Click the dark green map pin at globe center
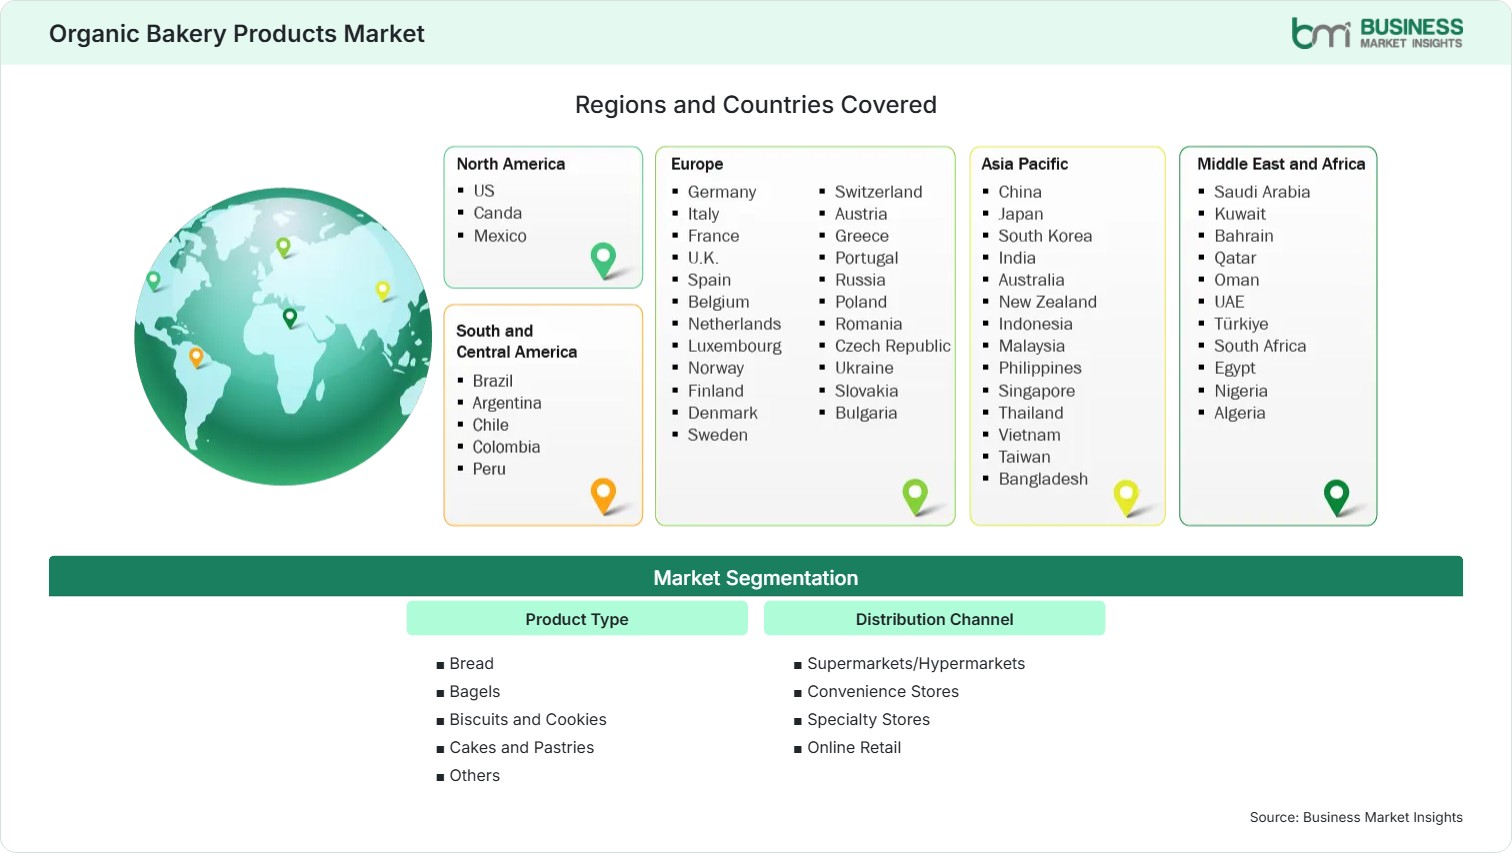 click(290, 318)
